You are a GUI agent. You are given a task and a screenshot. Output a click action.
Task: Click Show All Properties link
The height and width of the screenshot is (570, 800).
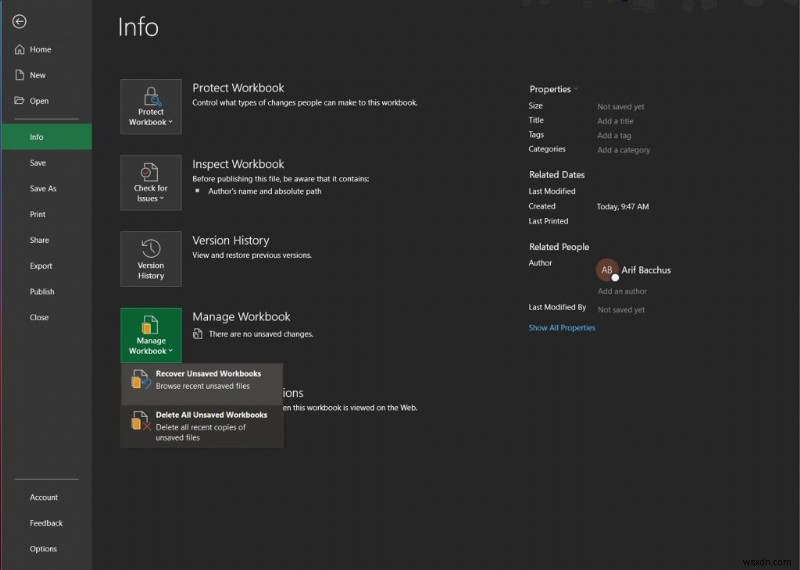pos(562,328)
